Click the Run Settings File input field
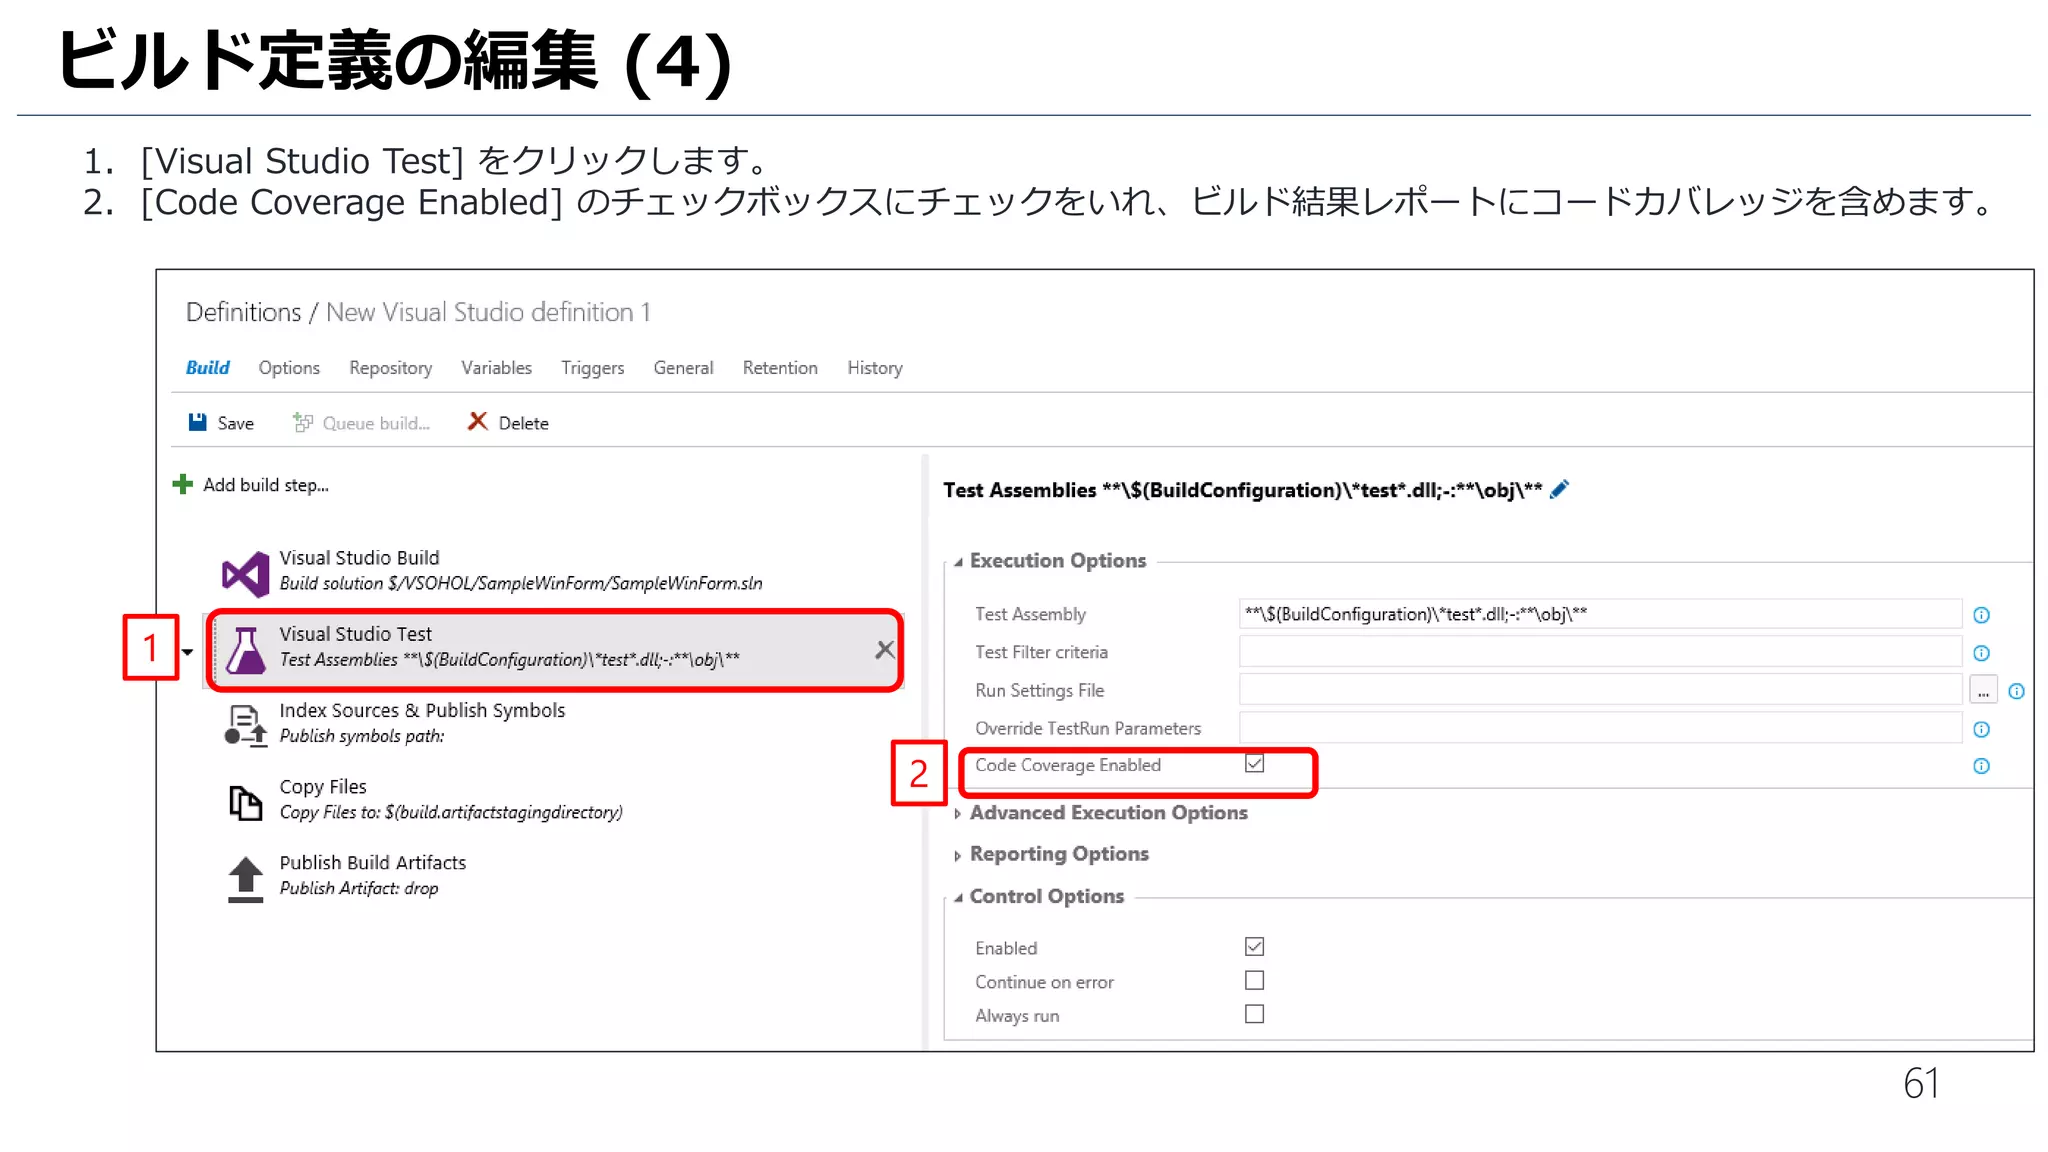Image resolution: width=2048 pixels, height=1152 pixels. tap(1600, 690)
